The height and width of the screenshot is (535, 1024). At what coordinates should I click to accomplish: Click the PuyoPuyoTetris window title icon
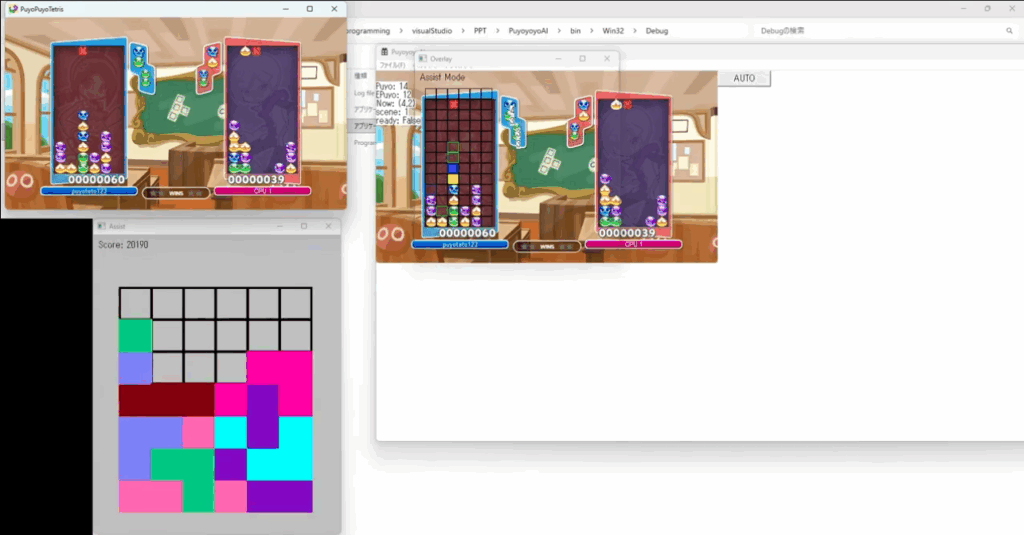(12, 8)
